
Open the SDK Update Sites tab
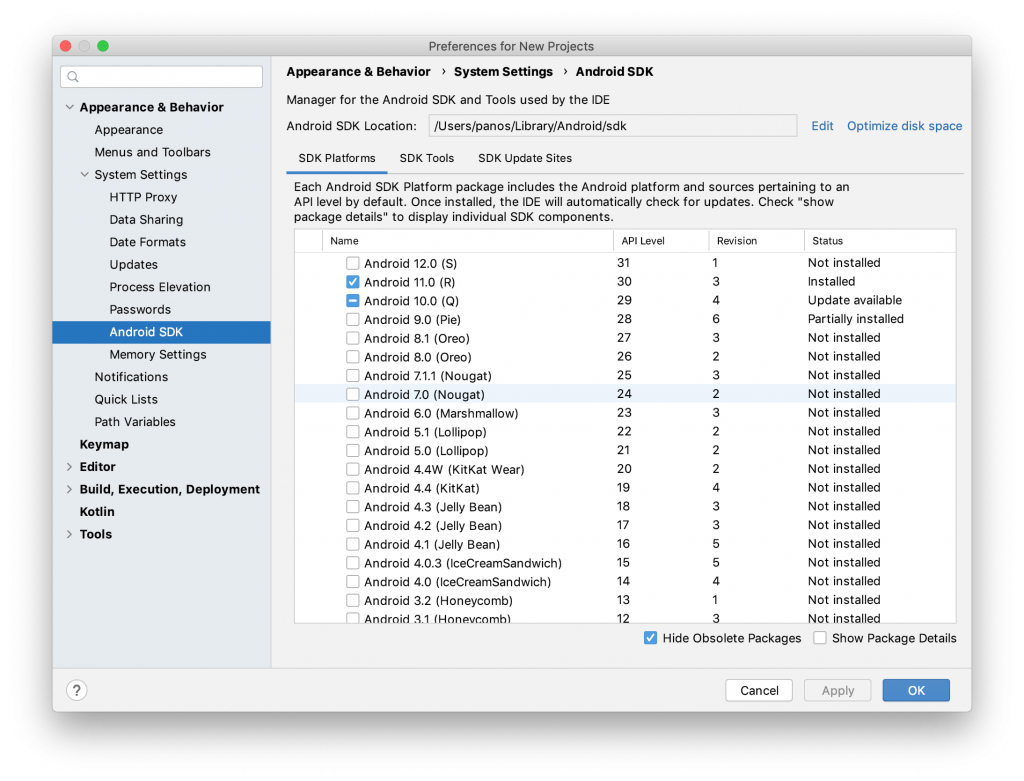tap(525, 158)
